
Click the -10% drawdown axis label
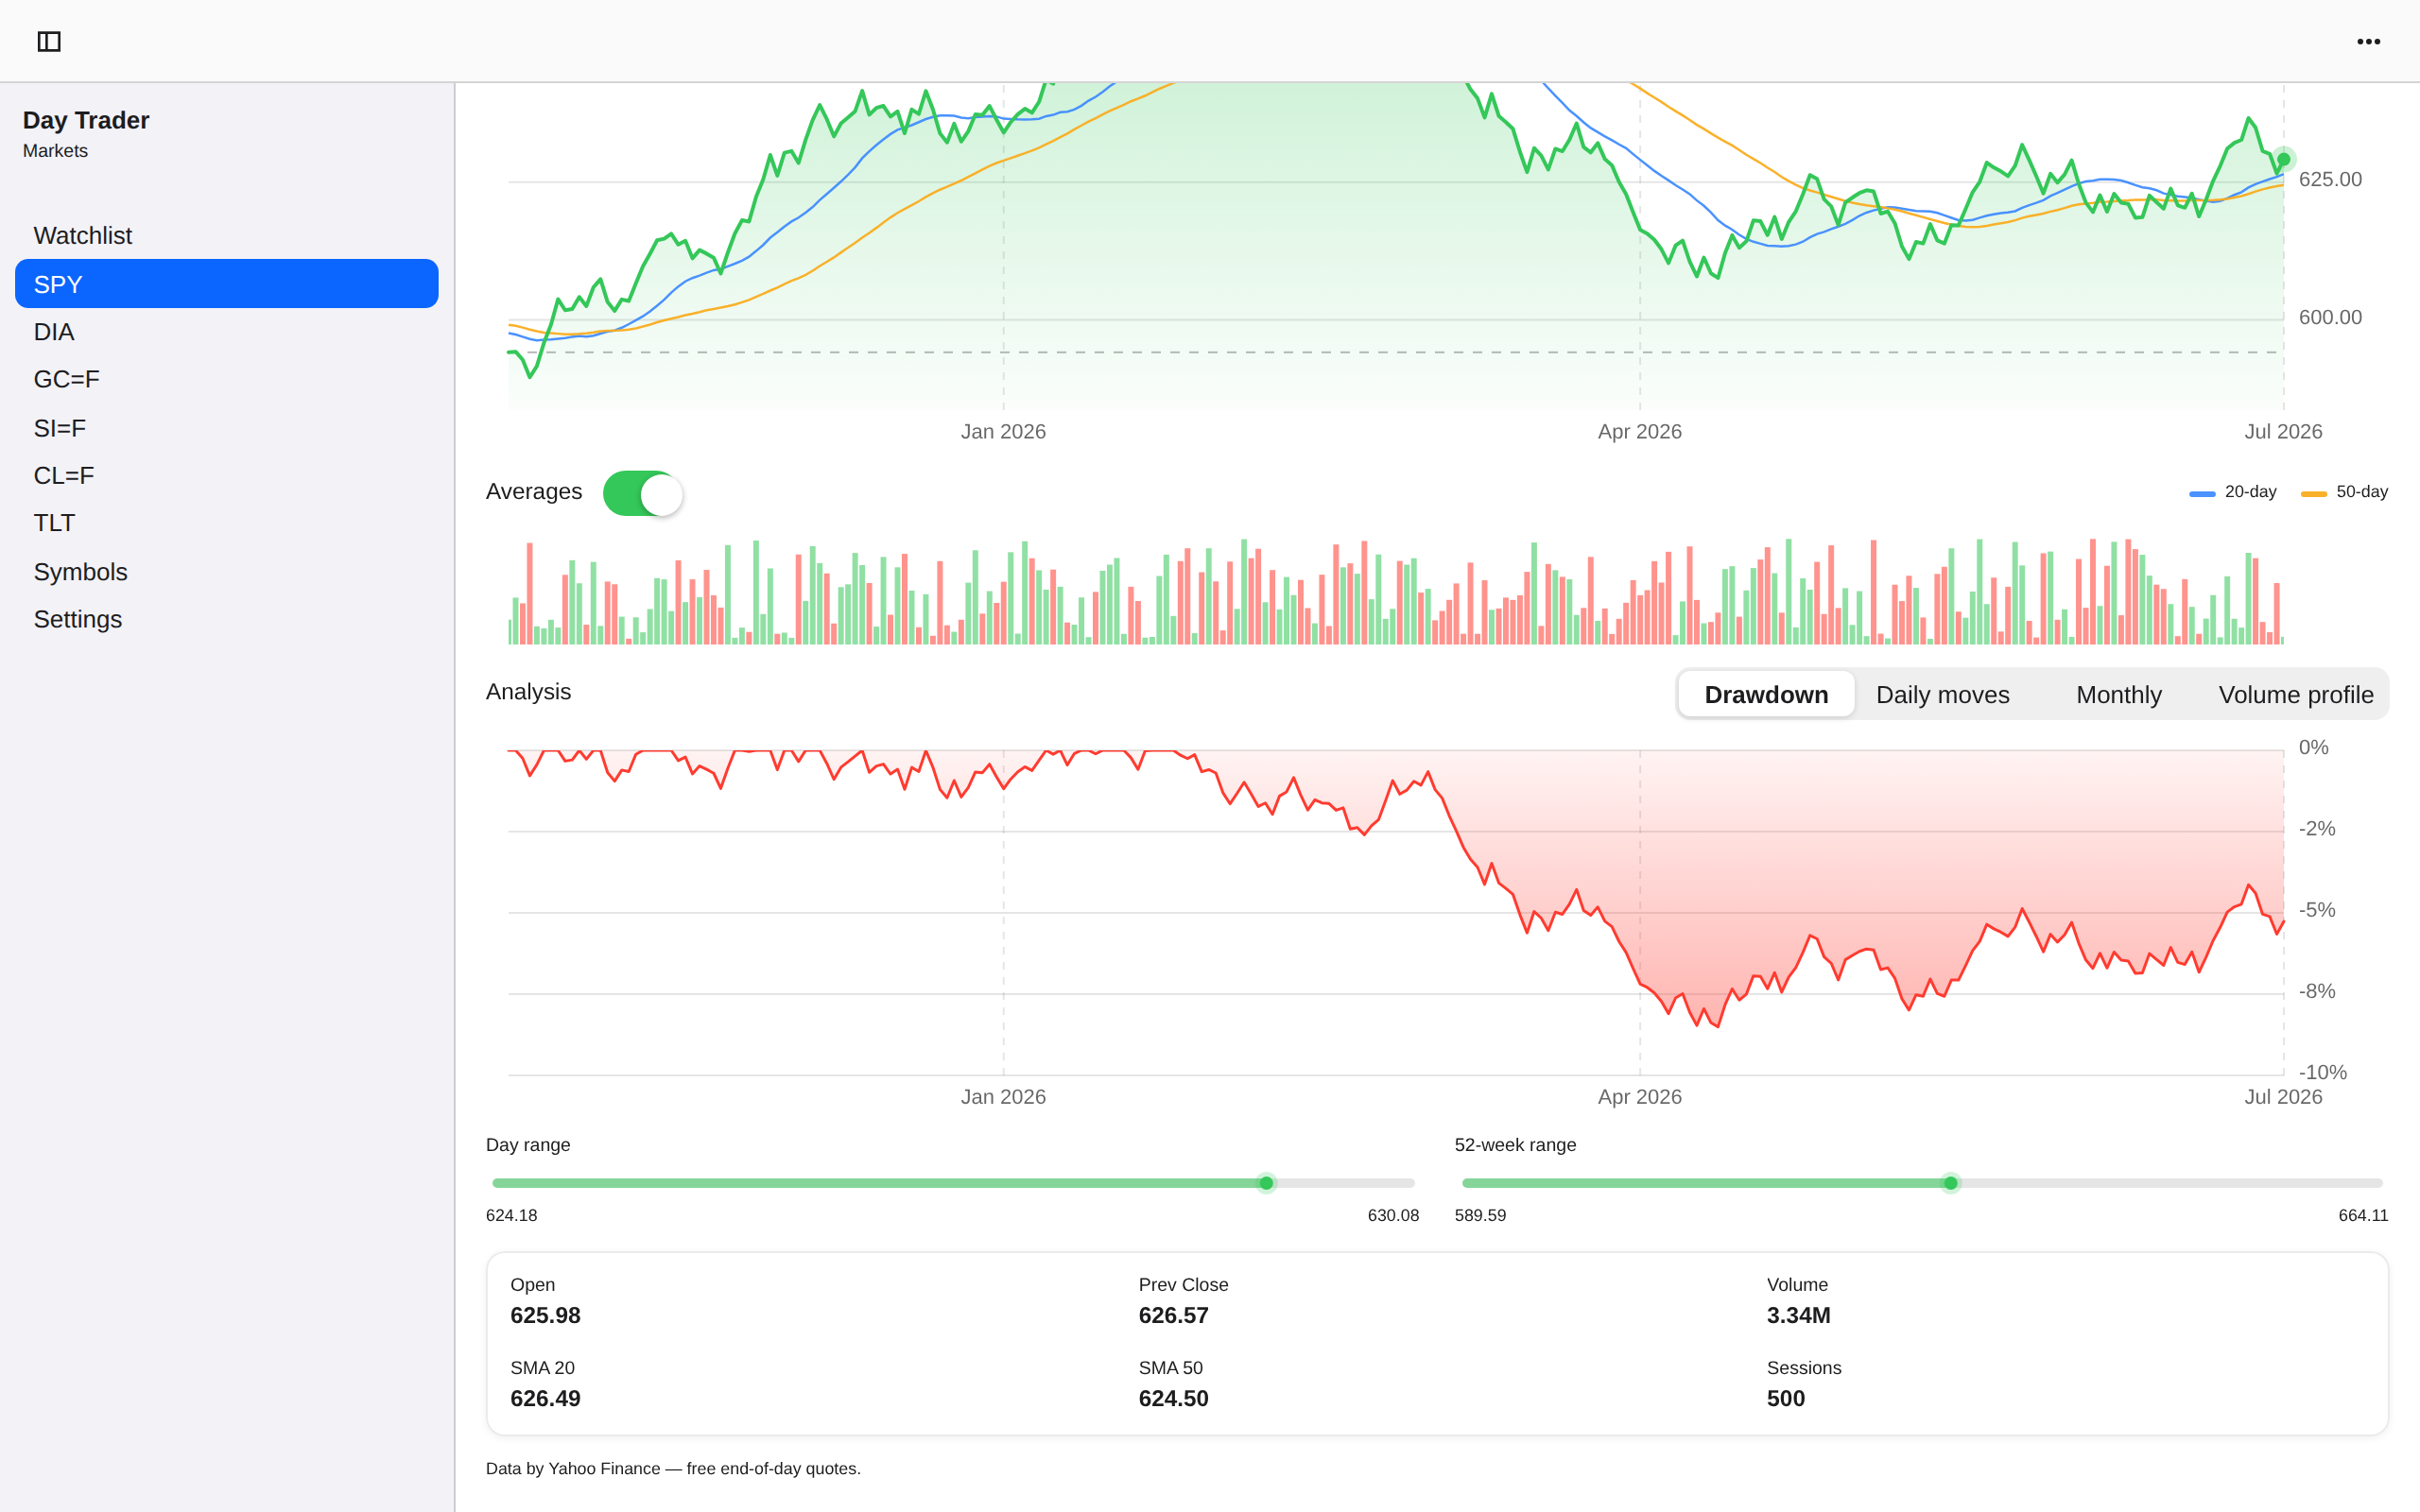coord(2322,1072)
